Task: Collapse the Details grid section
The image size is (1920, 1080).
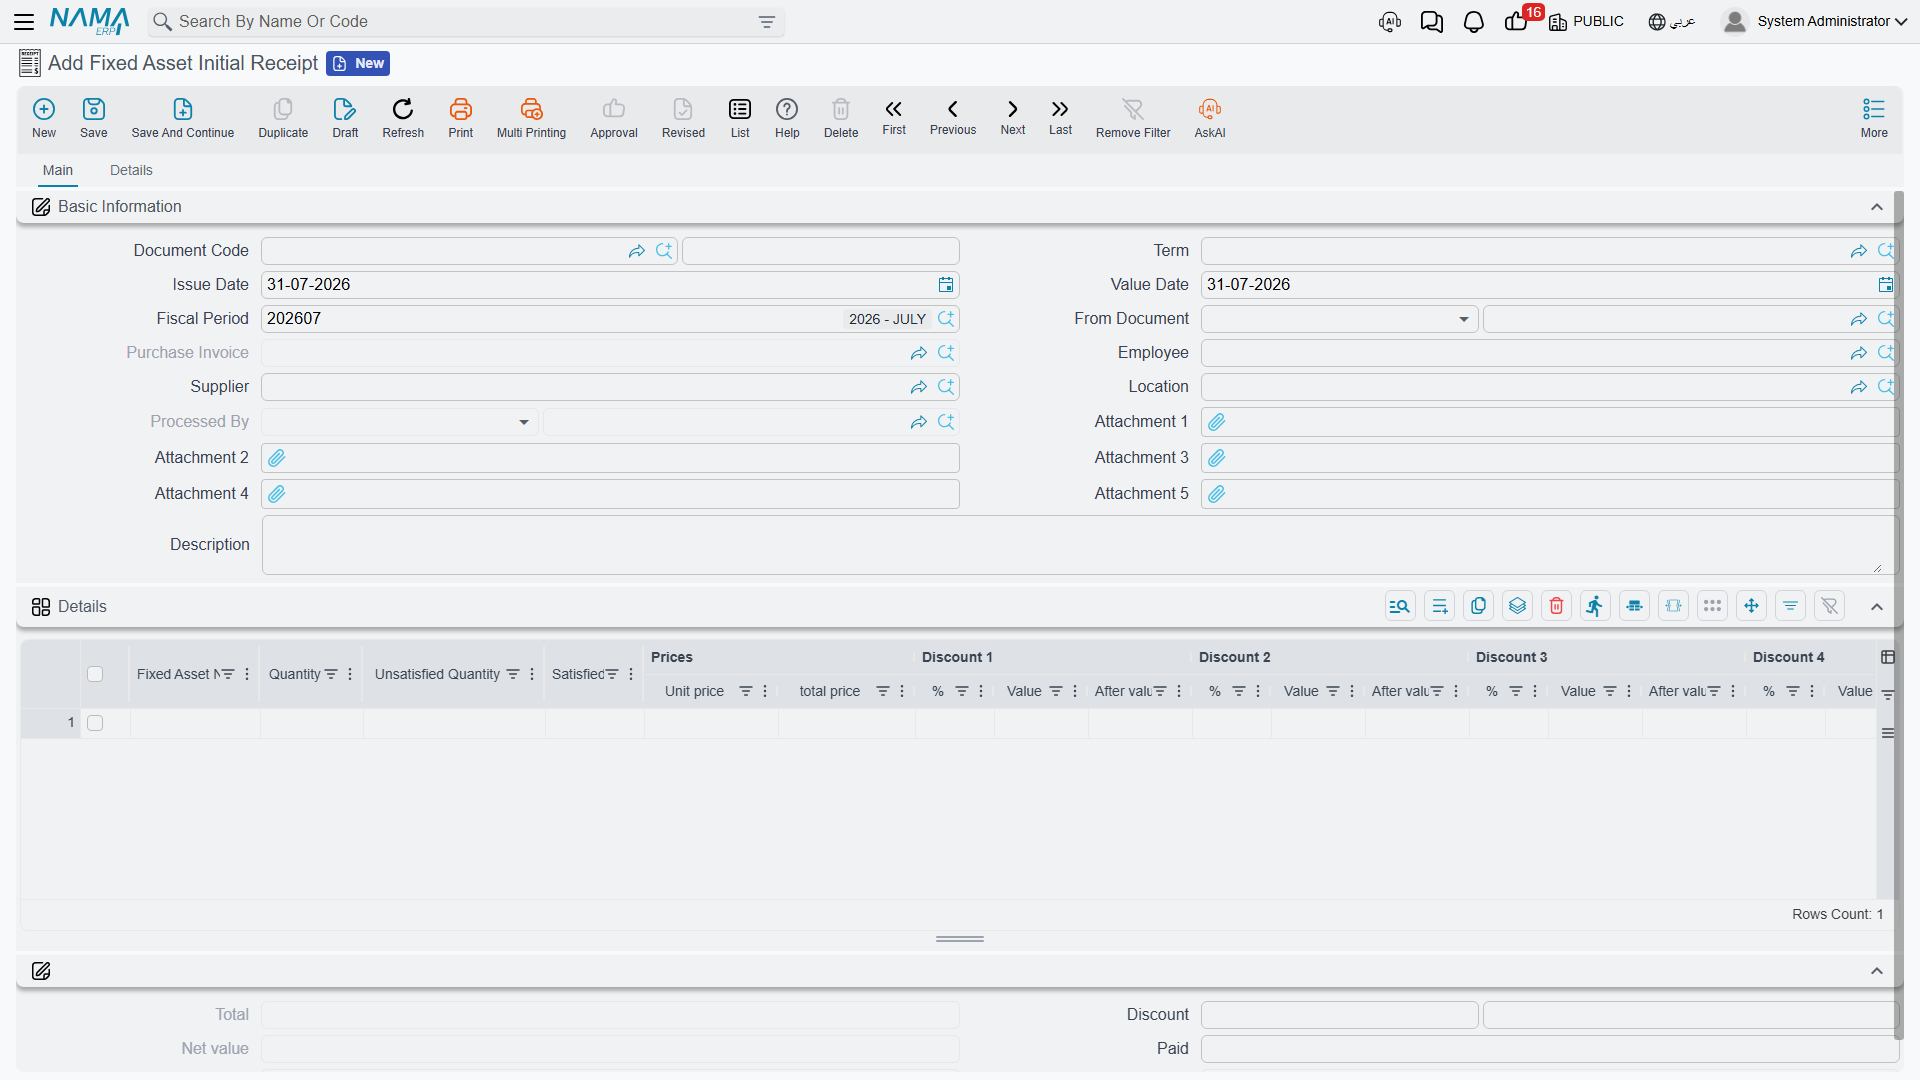Action: pos(1877,607)
